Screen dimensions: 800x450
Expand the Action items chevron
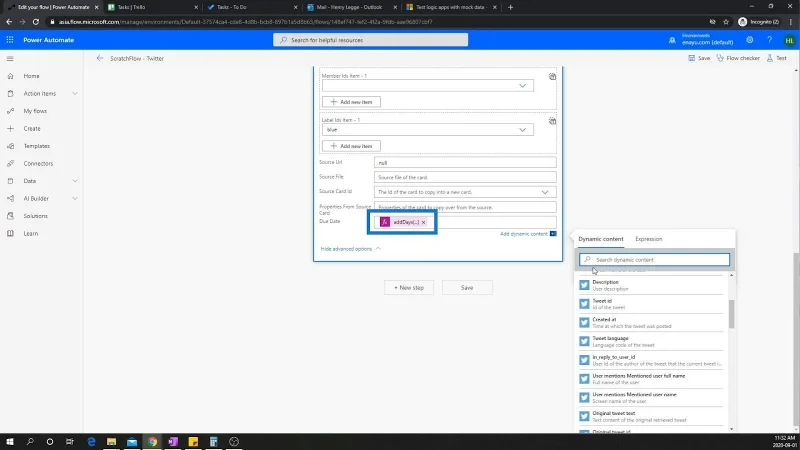click(75, 93)
